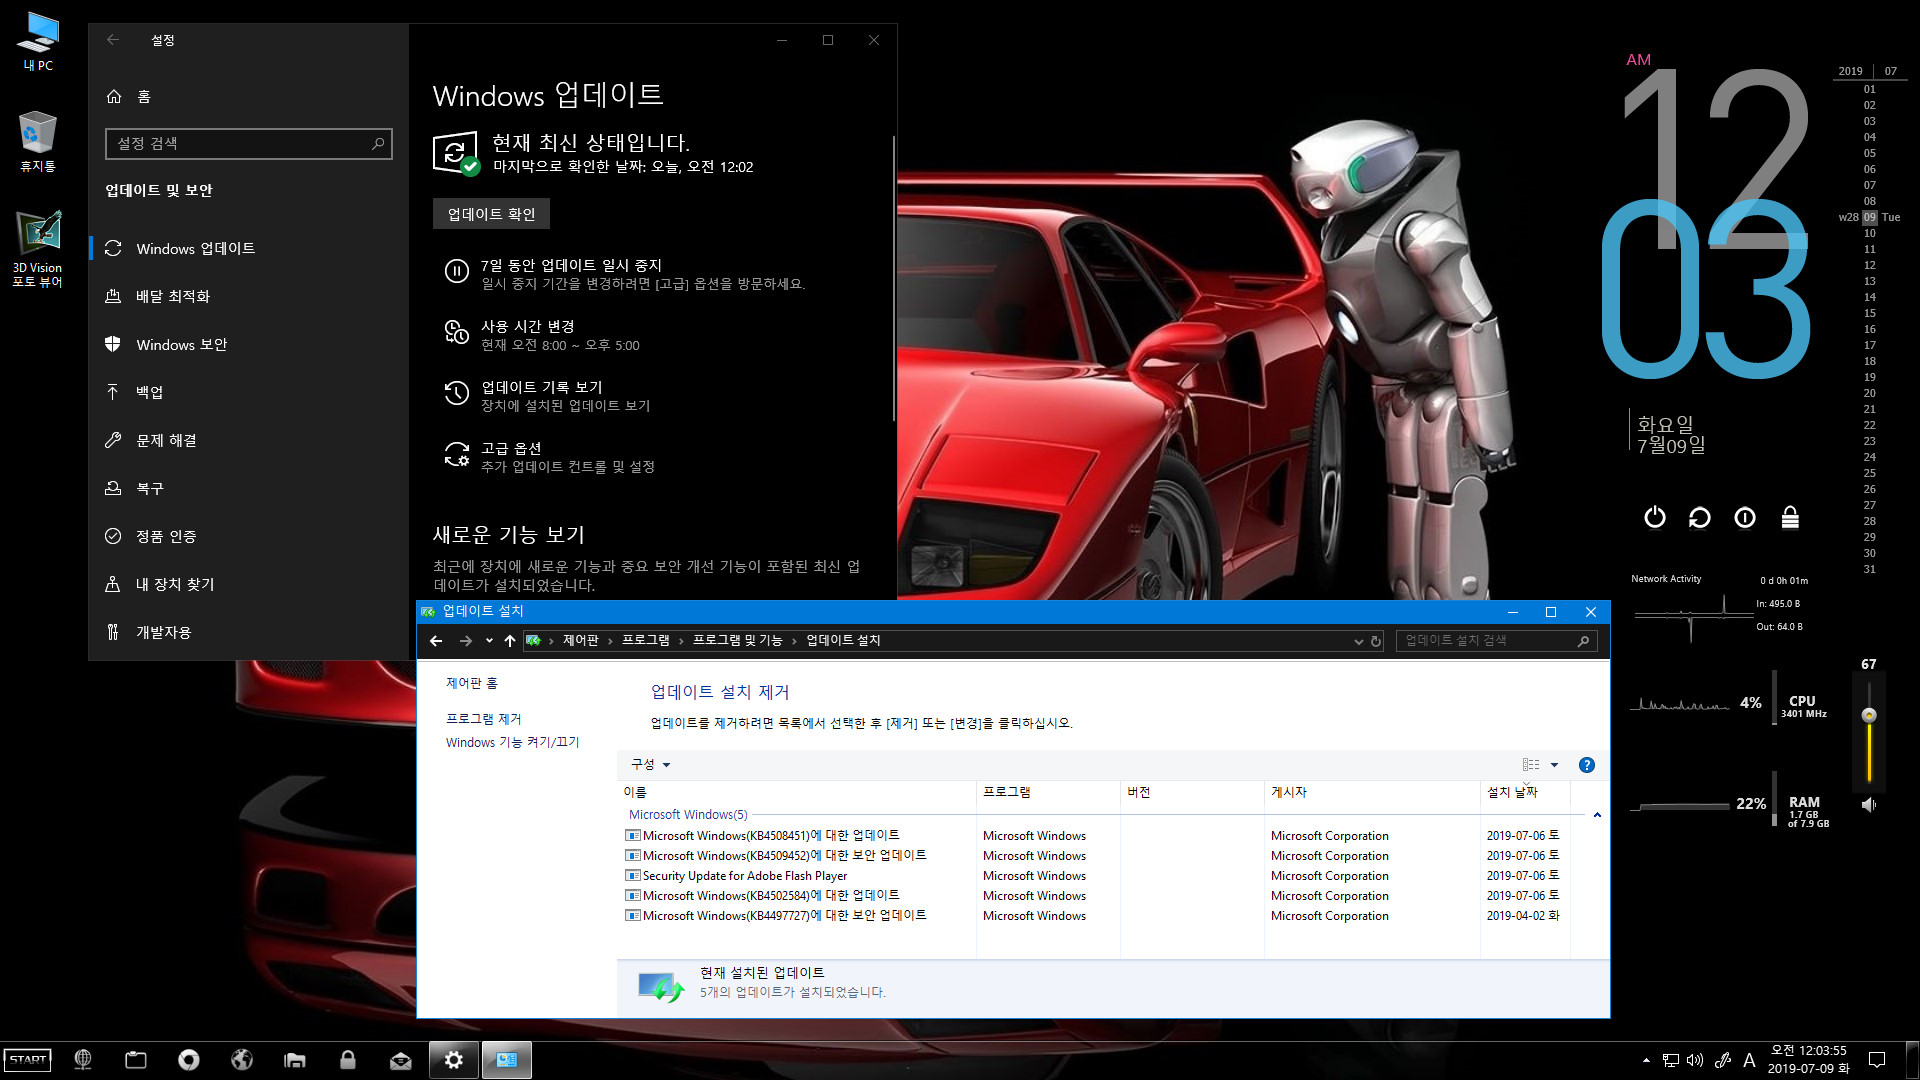Select Security Update for Adobe Flash Player
The height and width of the screenshot is (1080, 1920).
pyautogui.click(x=1093, y=876)
